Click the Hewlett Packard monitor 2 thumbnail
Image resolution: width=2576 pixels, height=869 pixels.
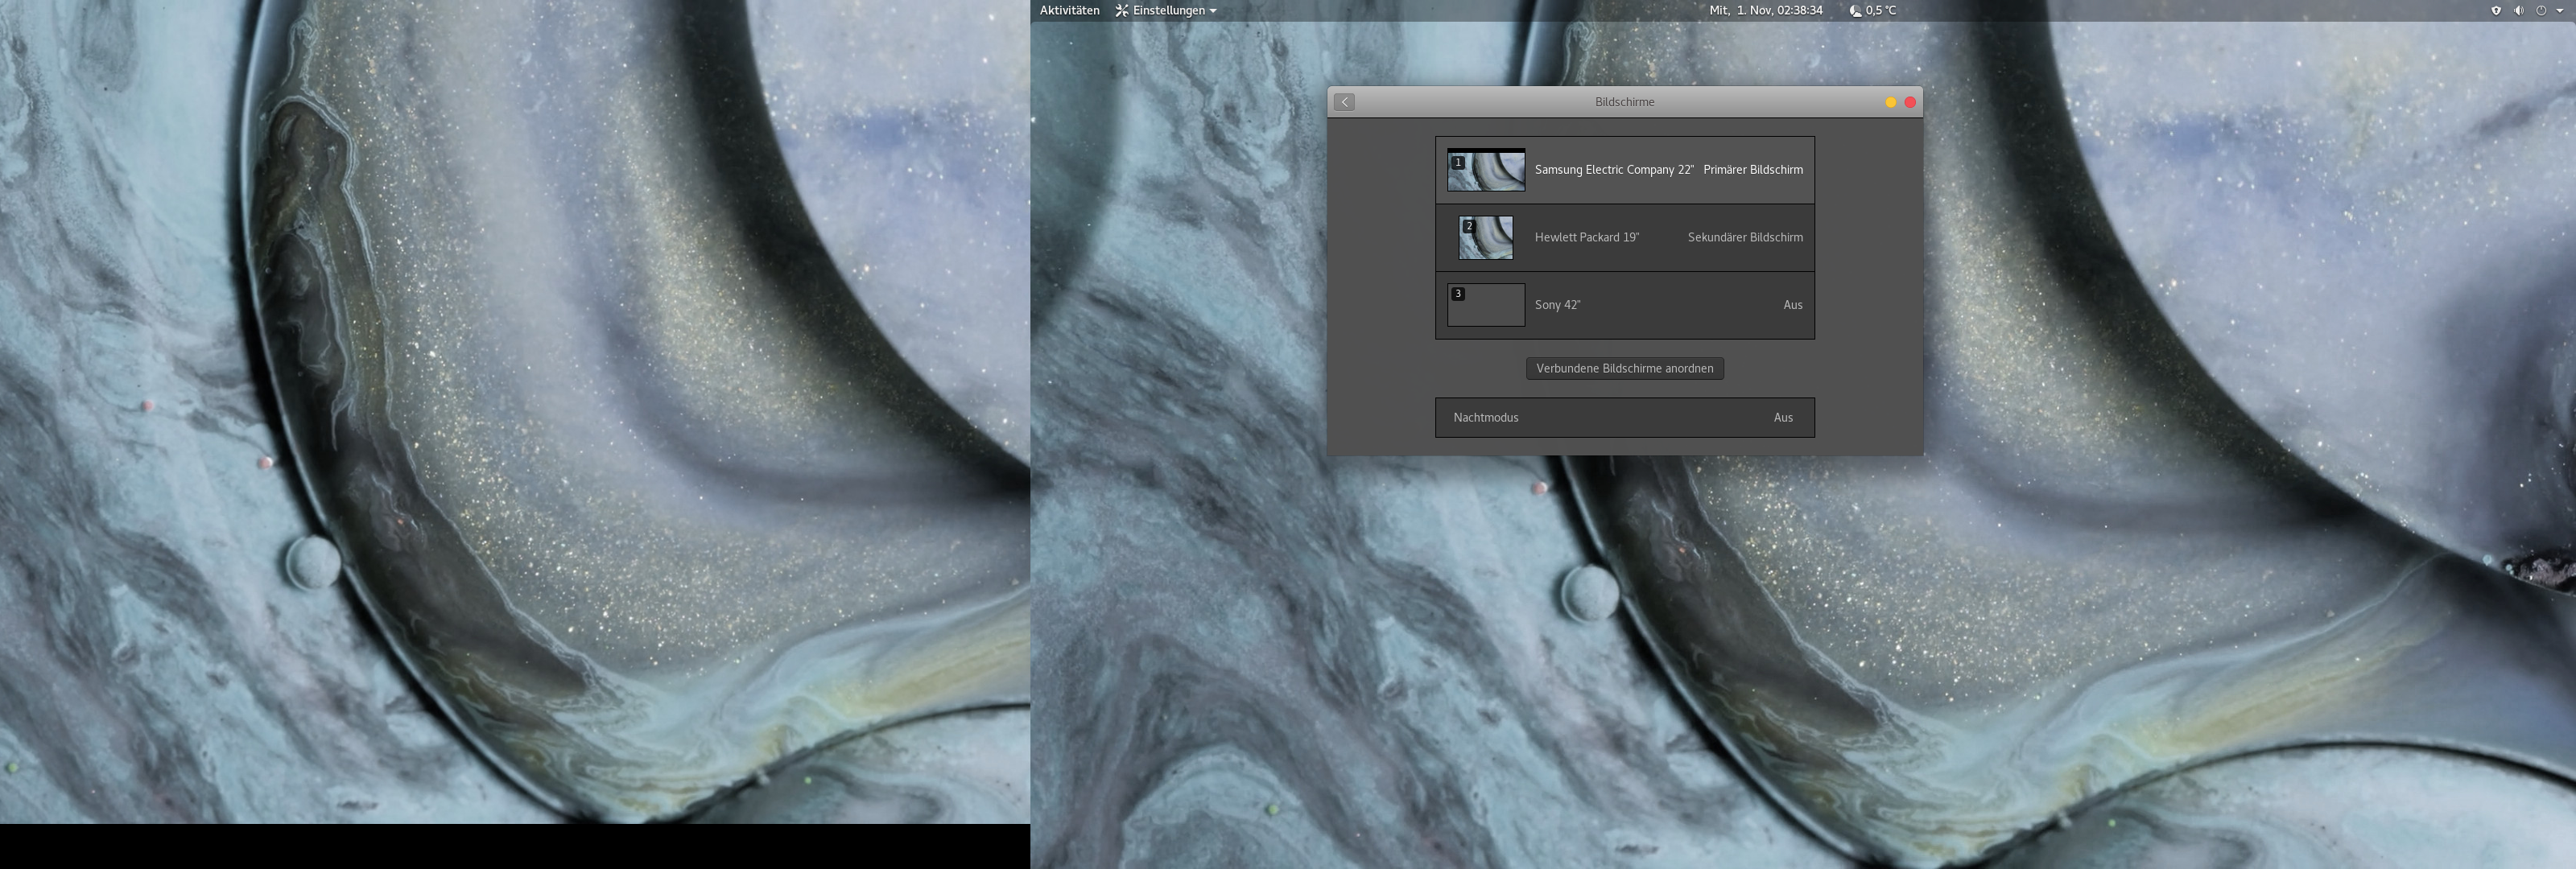[1486, 238]
